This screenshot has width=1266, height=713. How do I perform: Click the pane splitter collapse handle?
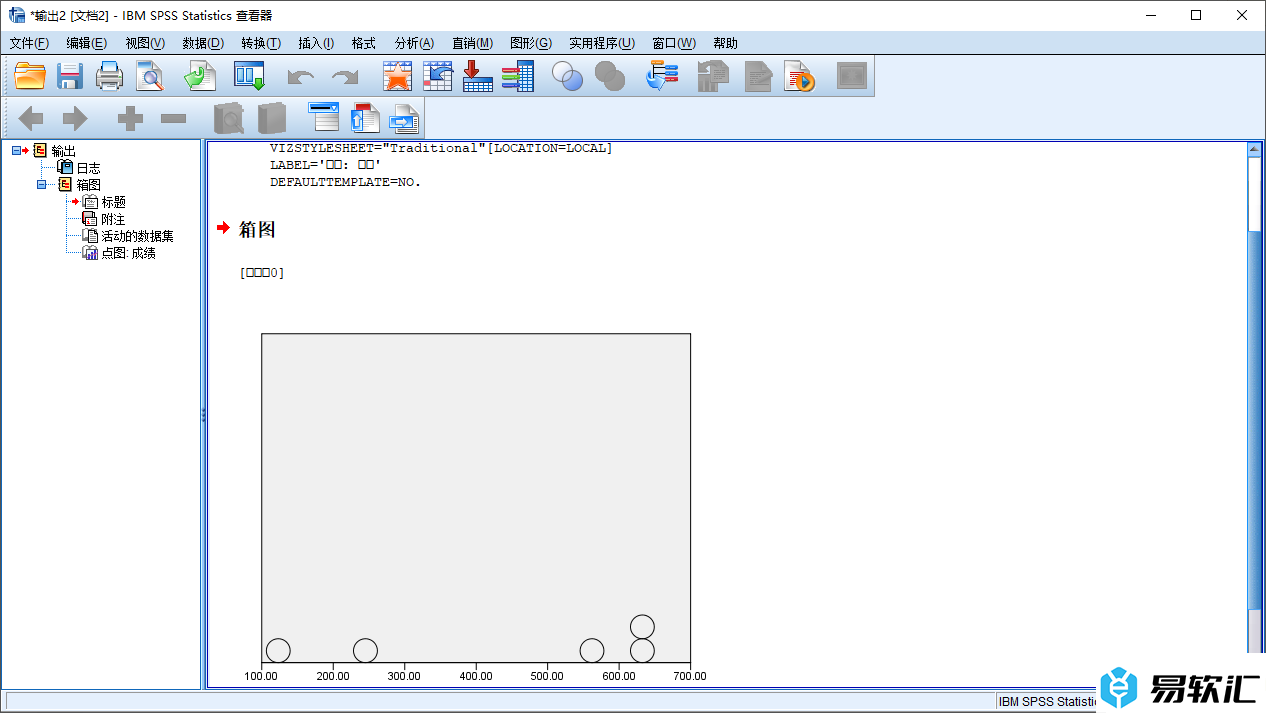(204, 414)
